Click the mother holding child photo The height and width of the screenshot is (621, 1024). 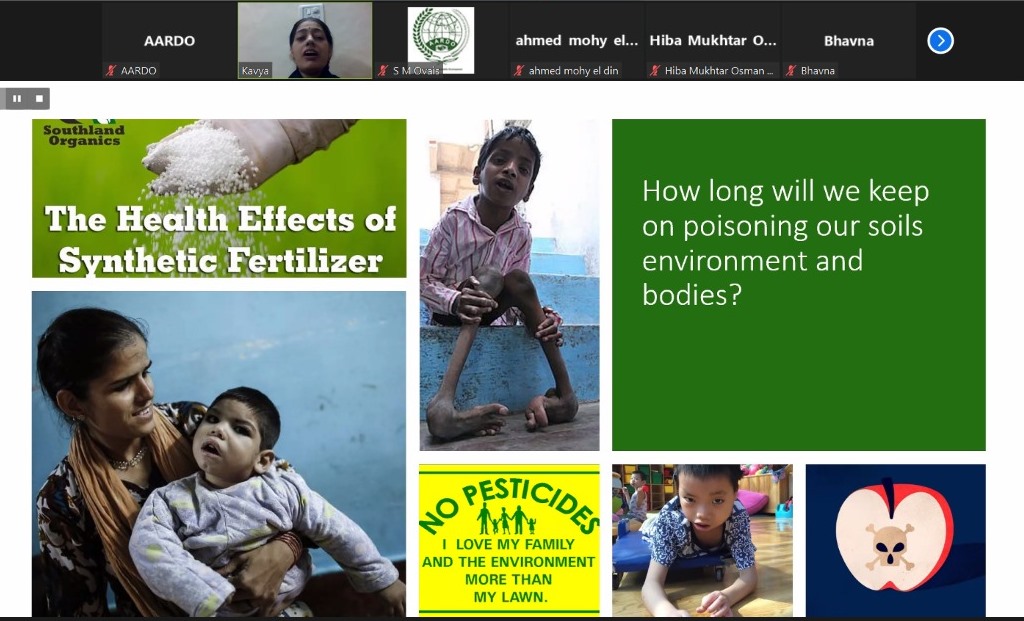point(219,454)
